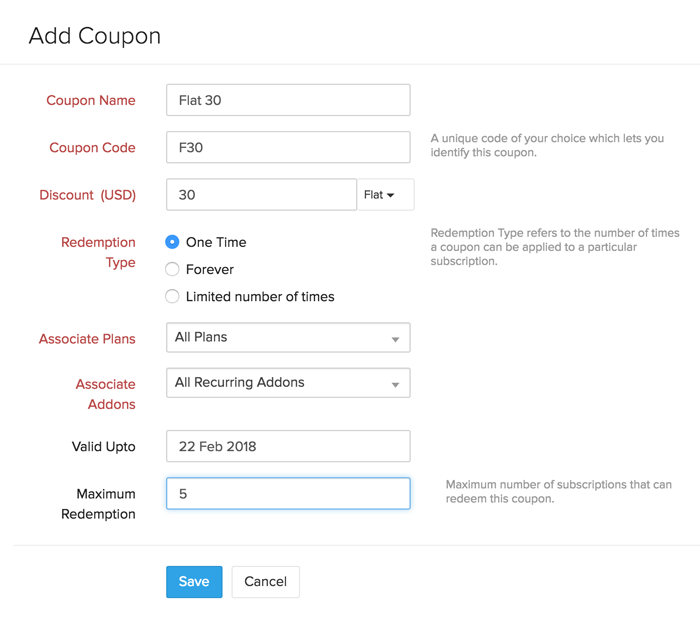Expand the All Recurring Addons dropdown
This screenshot has width=700, height=617.
tap(288, 383)
